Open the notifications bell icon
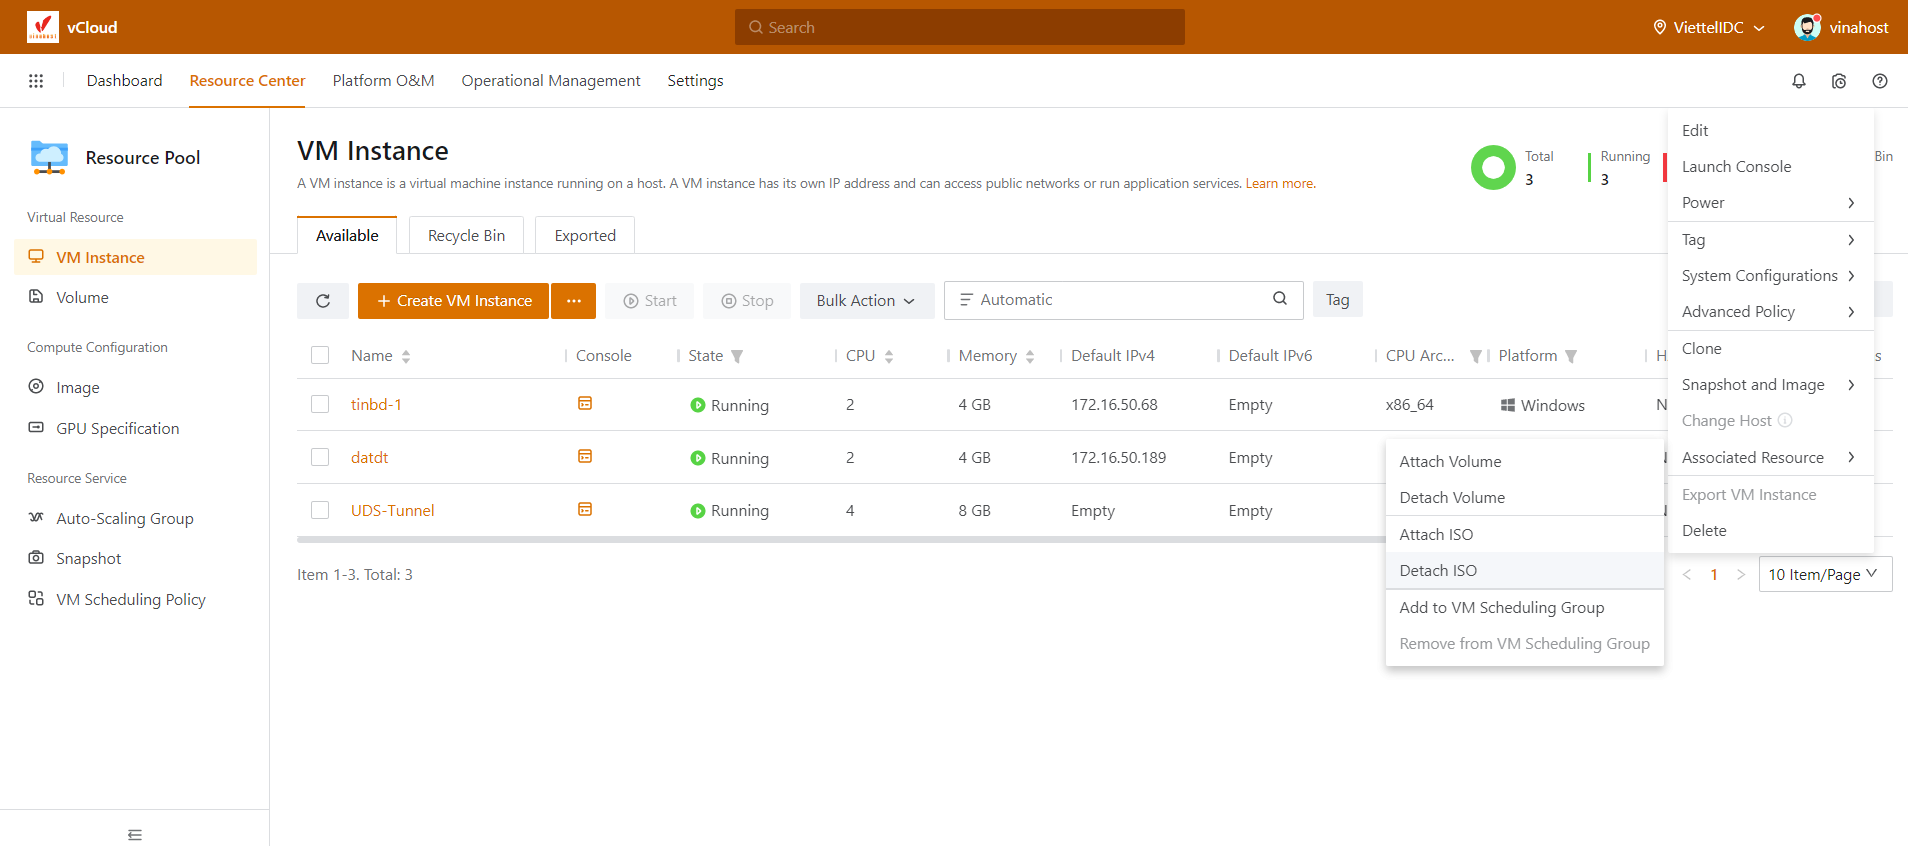 point(1798,81)
